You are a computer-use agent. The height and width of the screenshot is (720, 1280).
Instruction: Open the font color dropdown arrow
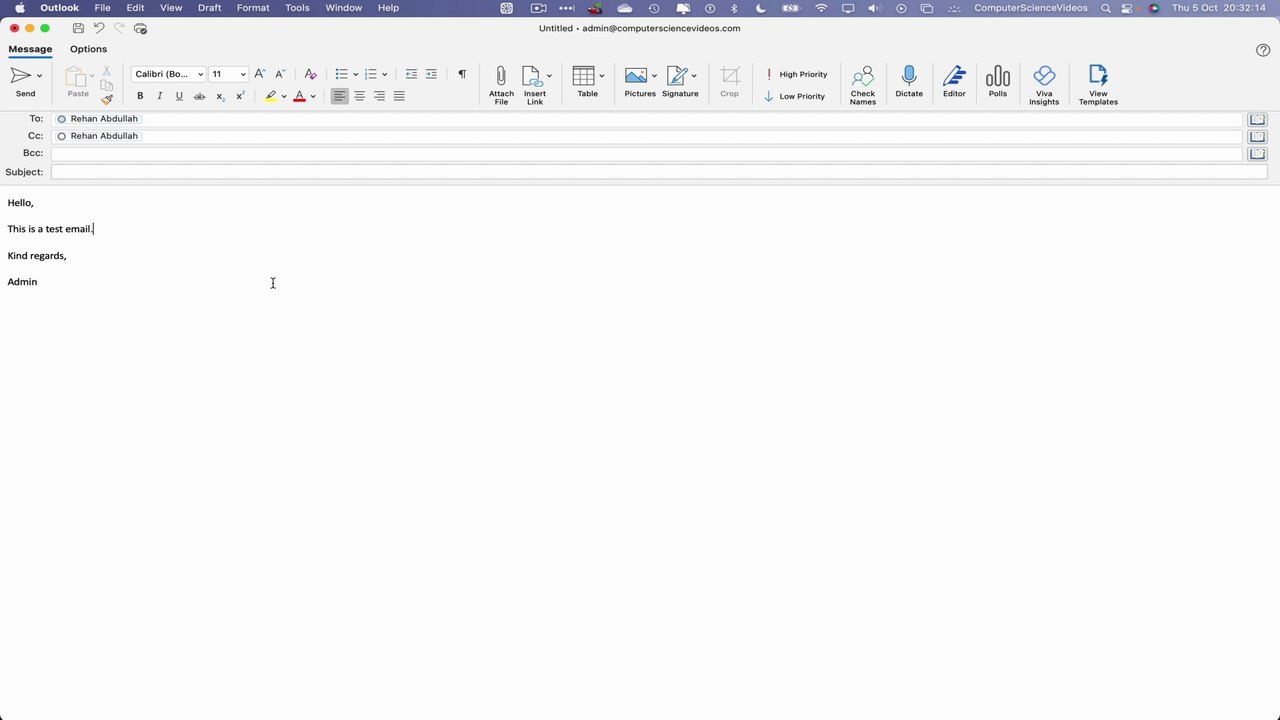(x=313, y=97)
